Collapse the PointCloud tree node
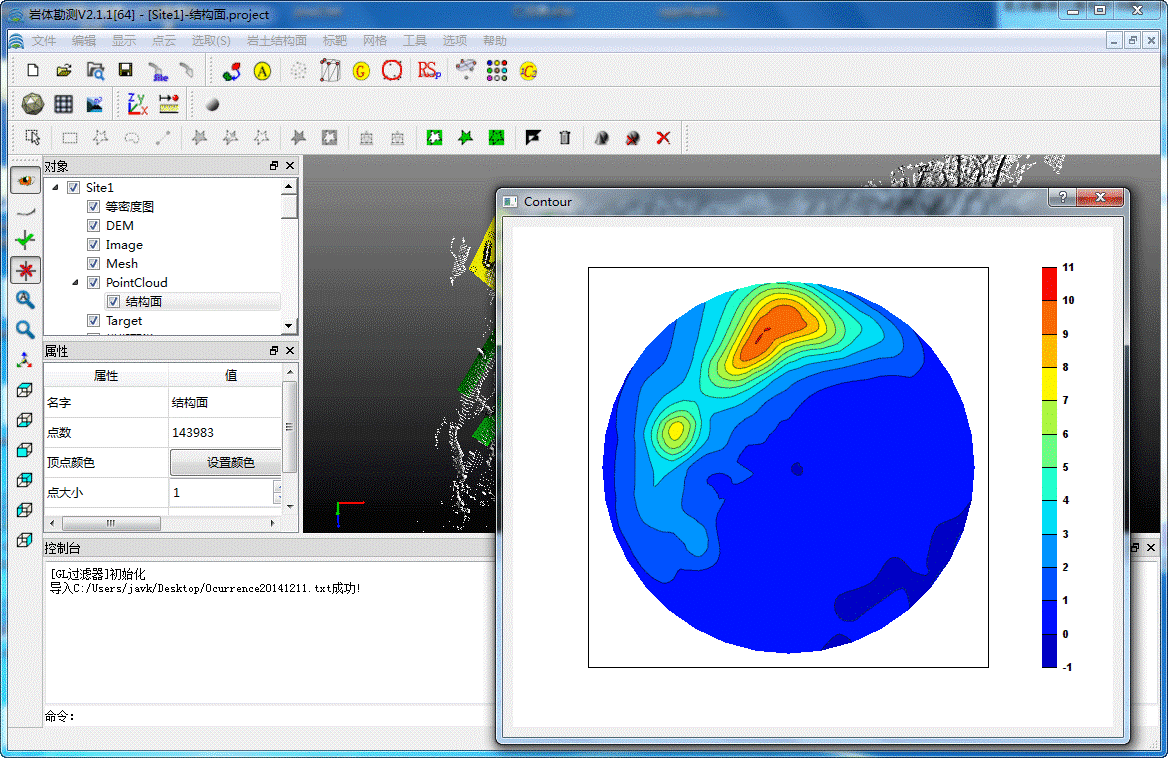This screenshot has height=758, width=1168. (74, 283)
